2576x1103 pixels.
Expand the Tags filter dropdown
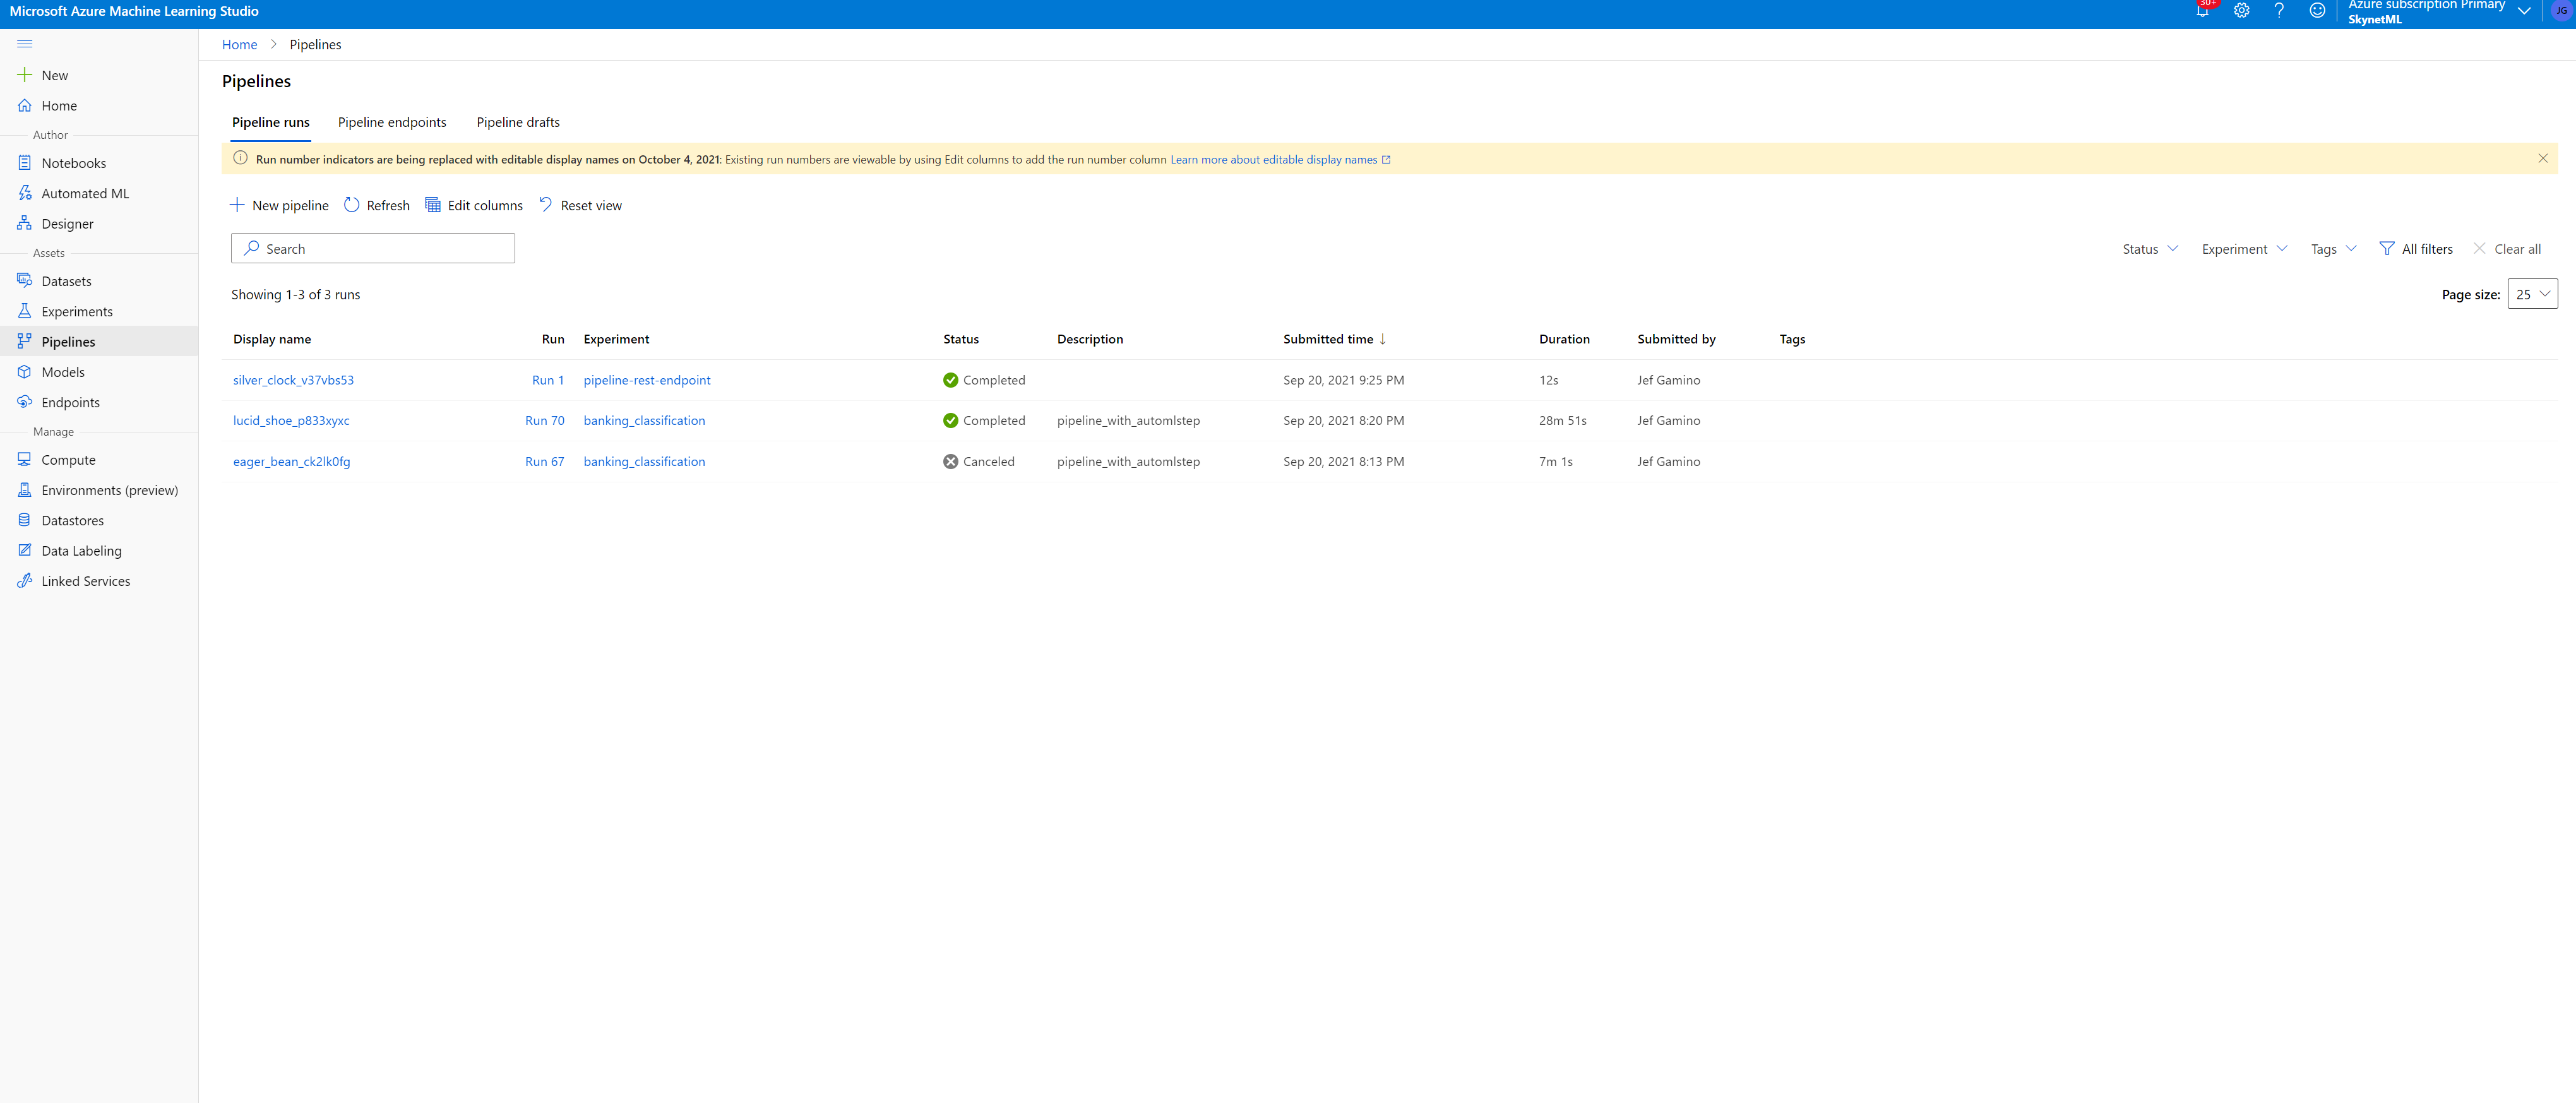2333,248
